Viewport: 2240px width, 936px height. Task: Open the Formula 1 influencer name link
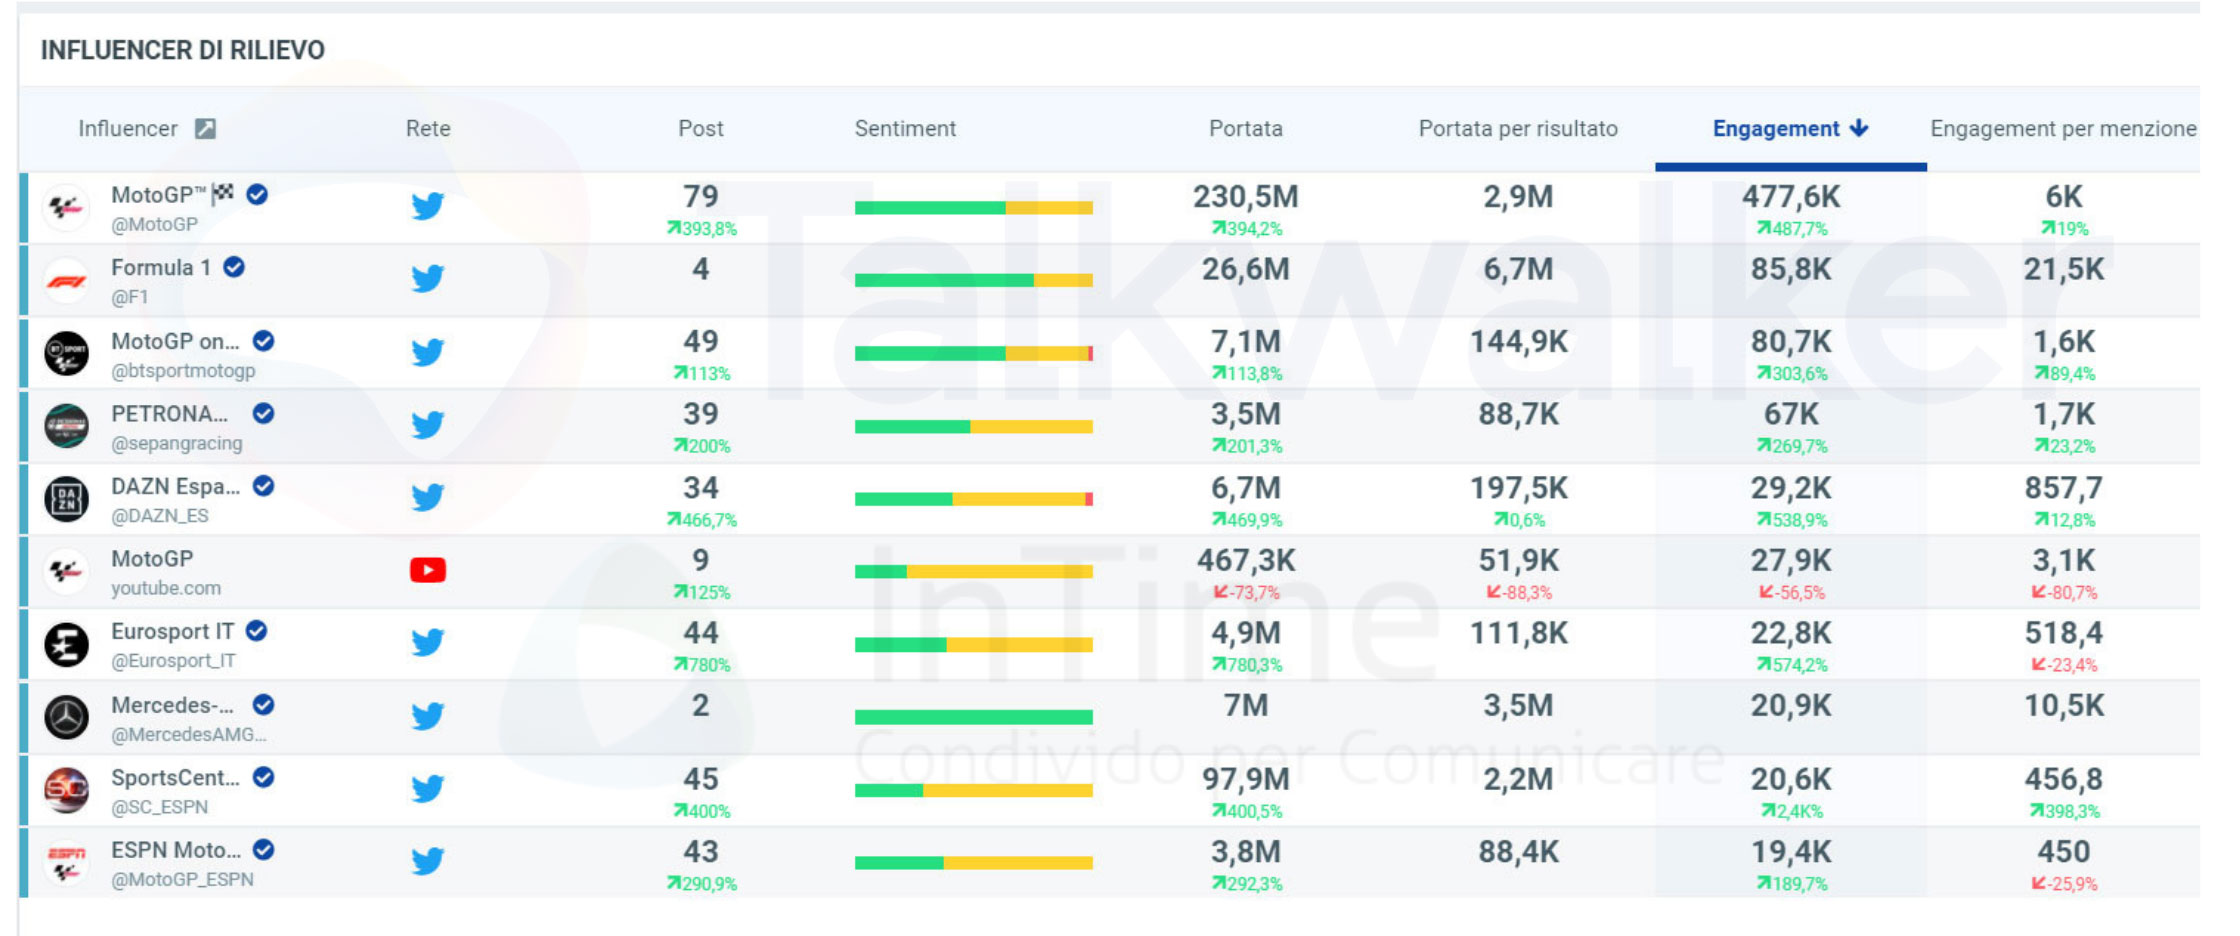pyautogui.click(x=161, y=268)
